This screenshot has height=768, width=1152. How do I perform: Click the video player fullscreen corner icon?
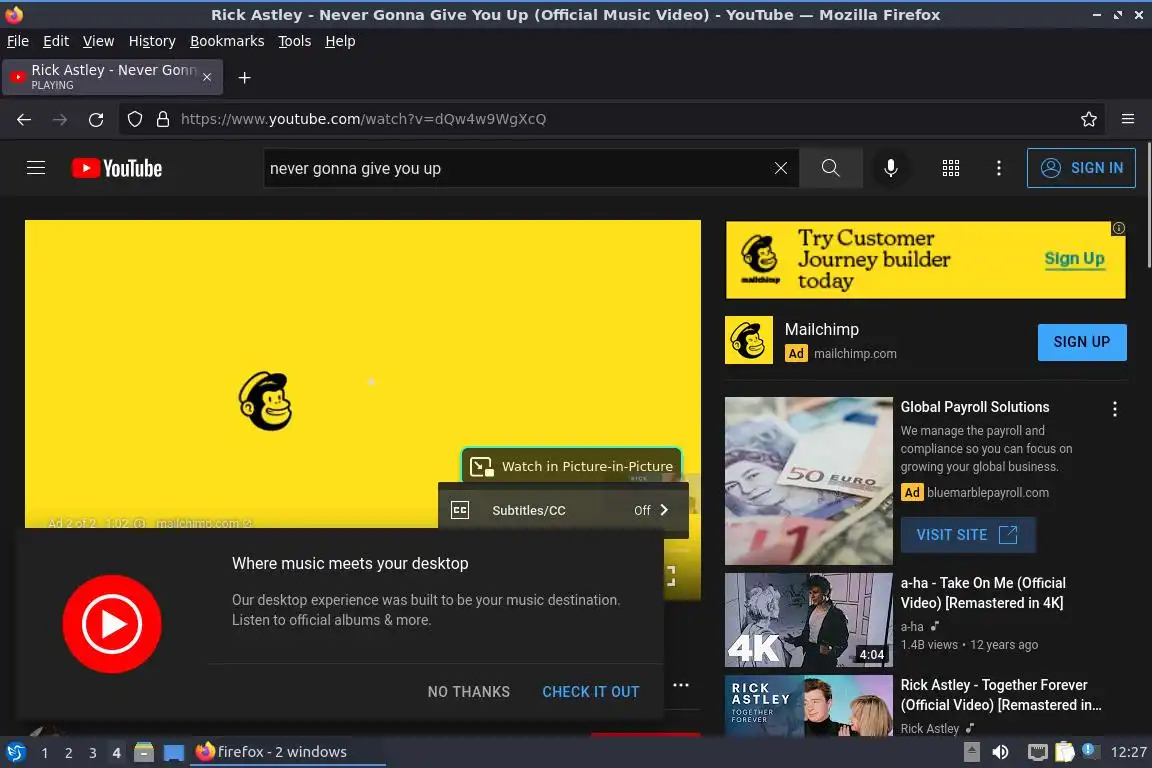pyautogui.click(x=670, y=575)
